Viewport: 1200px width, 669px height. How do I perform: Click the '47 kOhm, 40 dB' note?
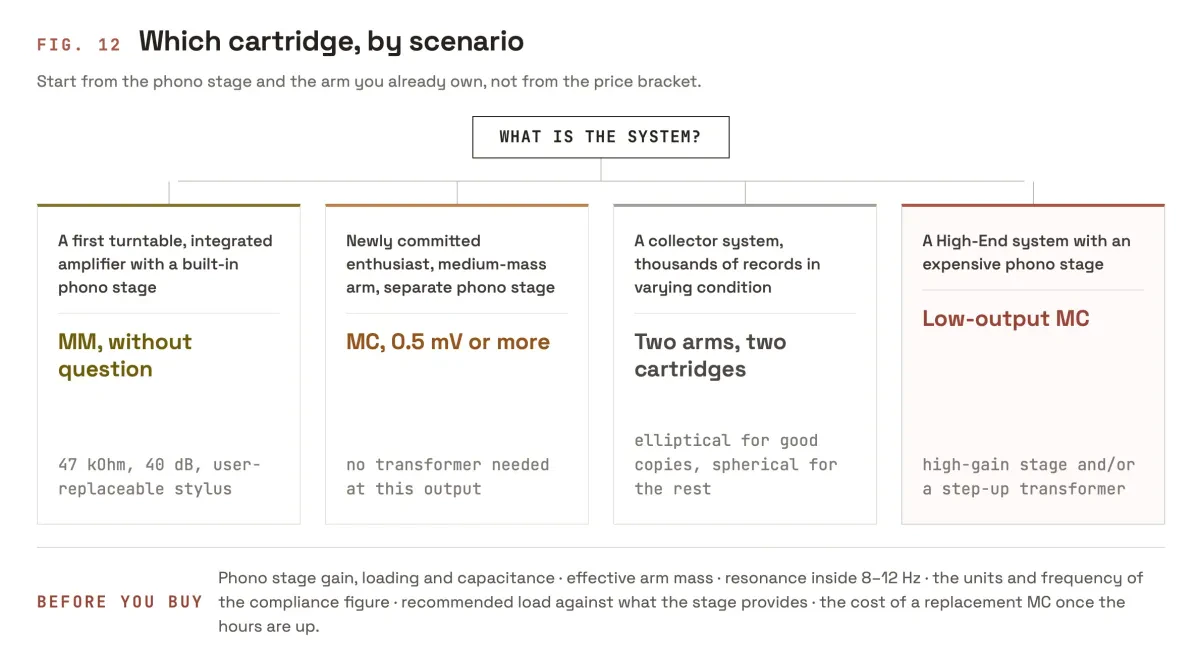(x=159, y=477)
